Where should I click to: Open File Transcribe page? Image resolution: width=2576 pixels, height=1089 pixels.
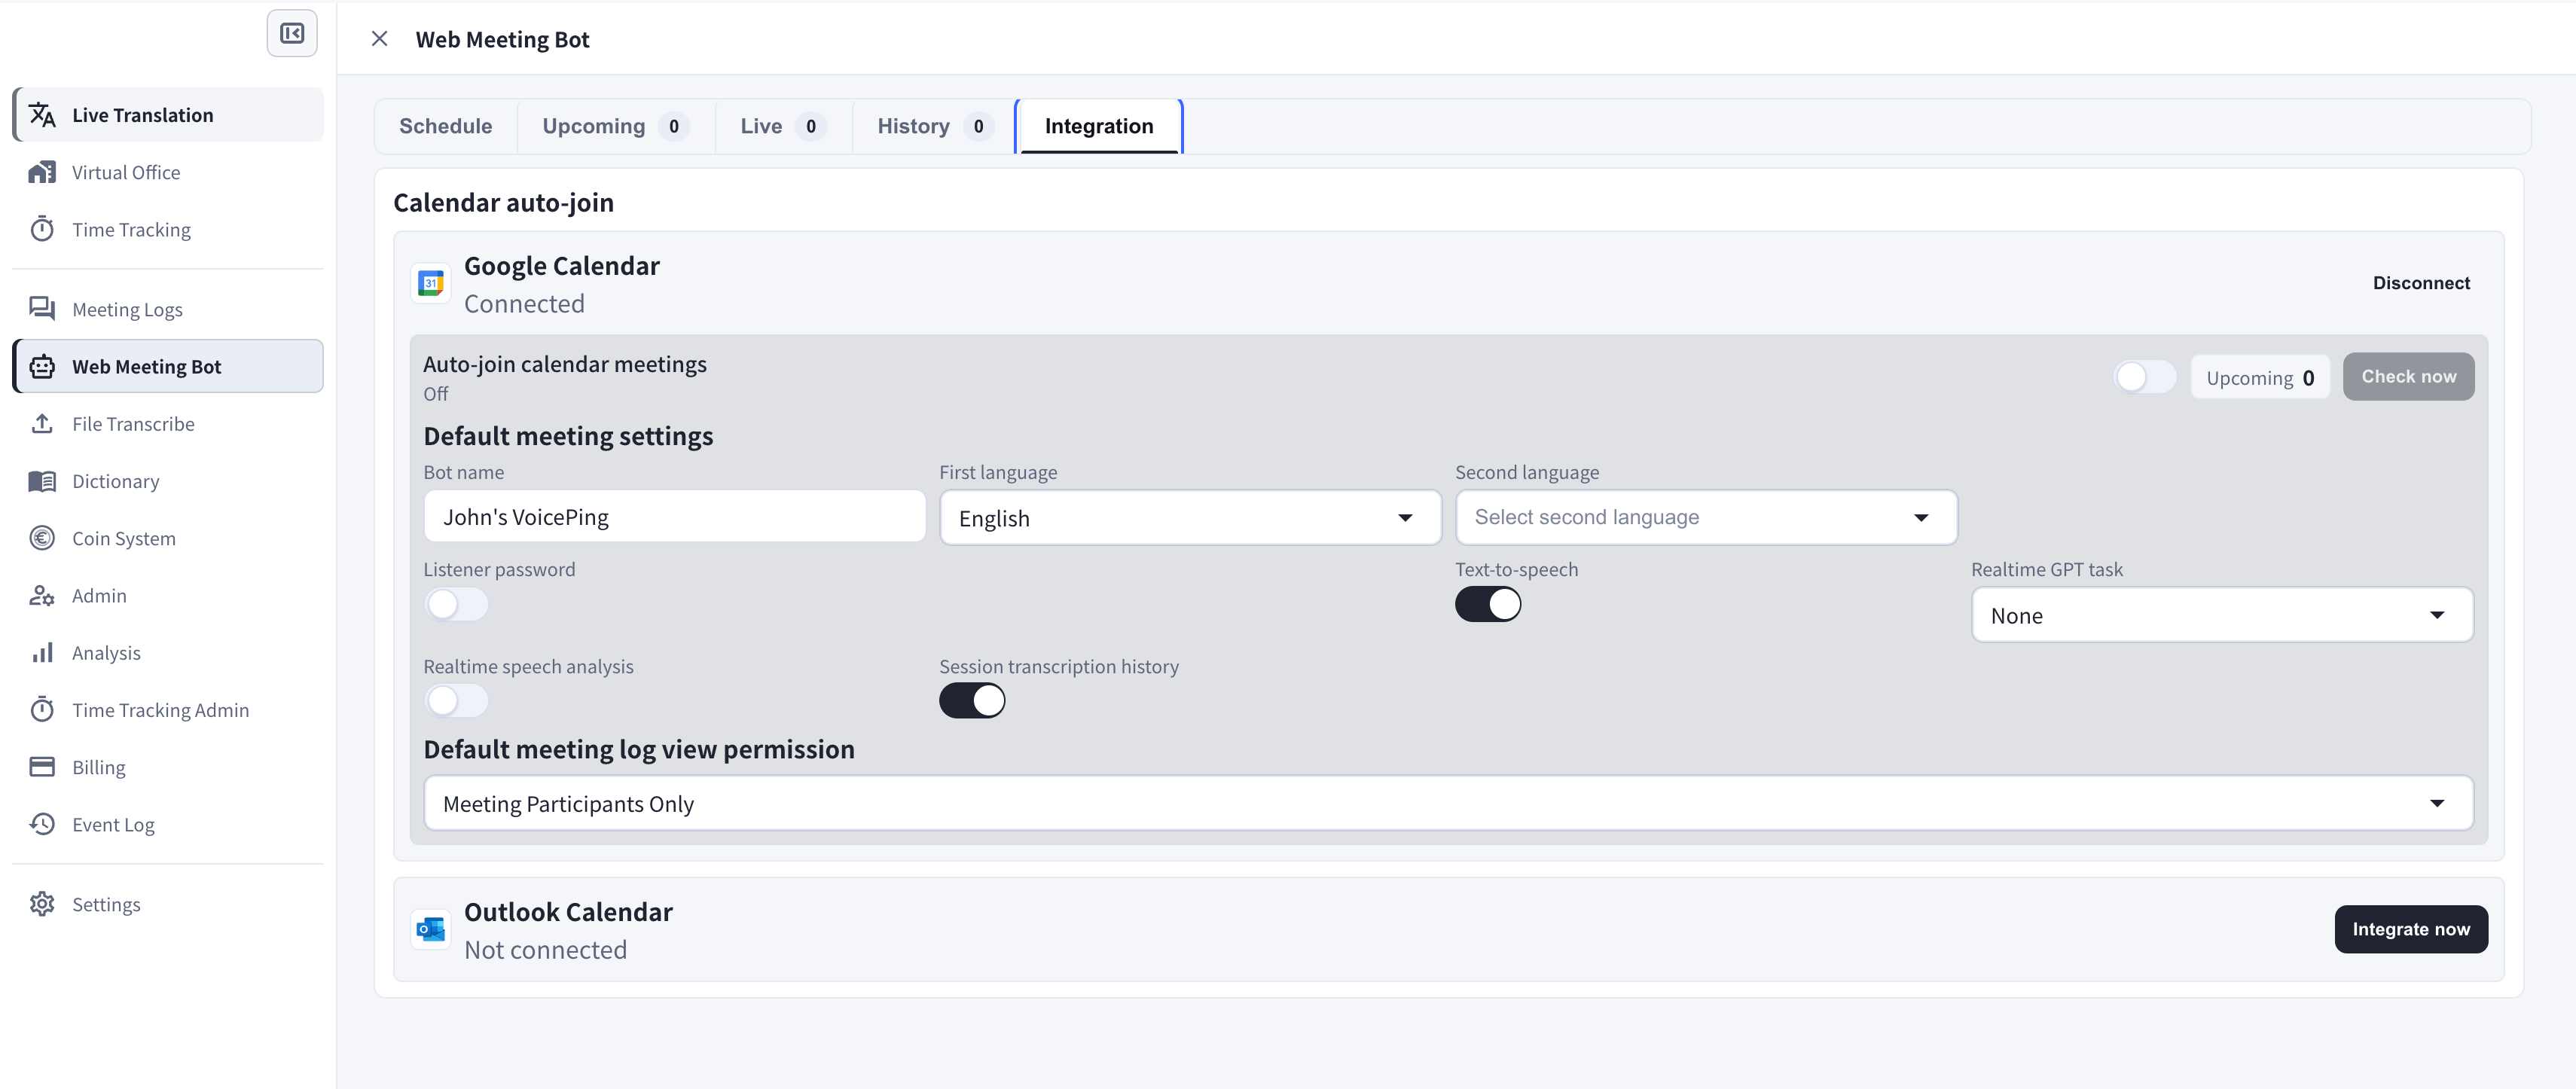168,424
